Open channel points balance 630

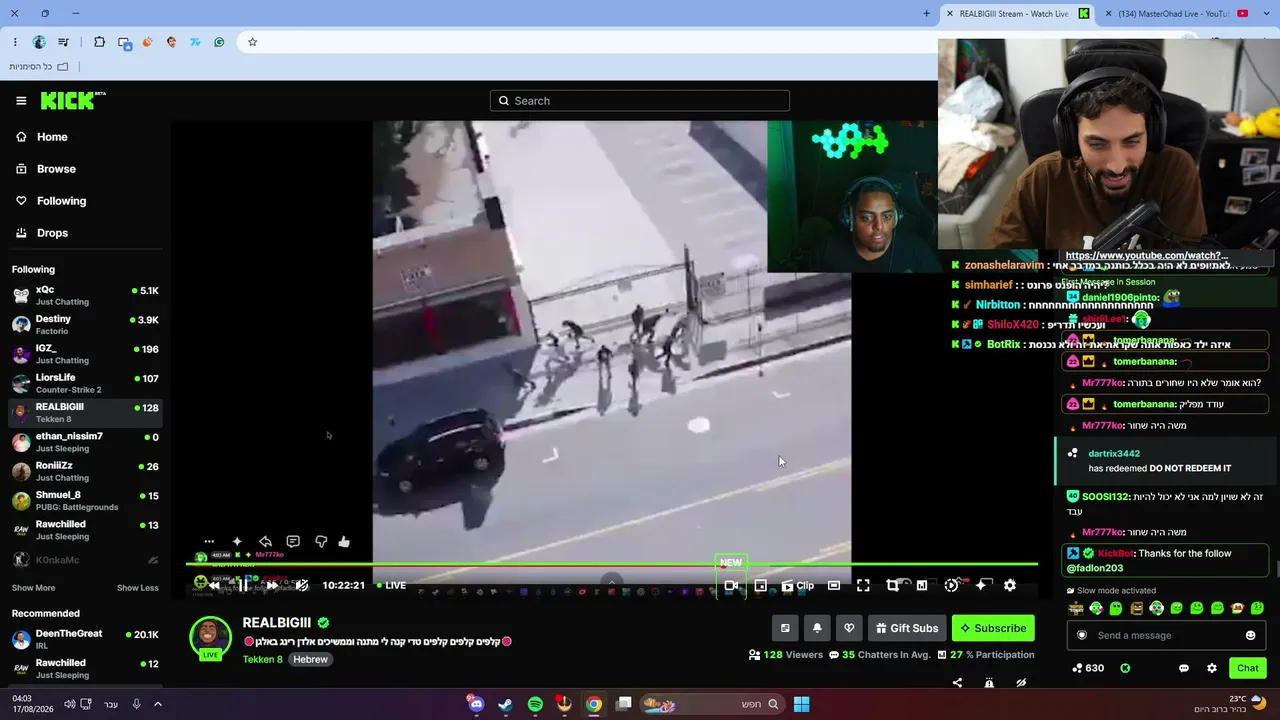[x=1087, y=668]
